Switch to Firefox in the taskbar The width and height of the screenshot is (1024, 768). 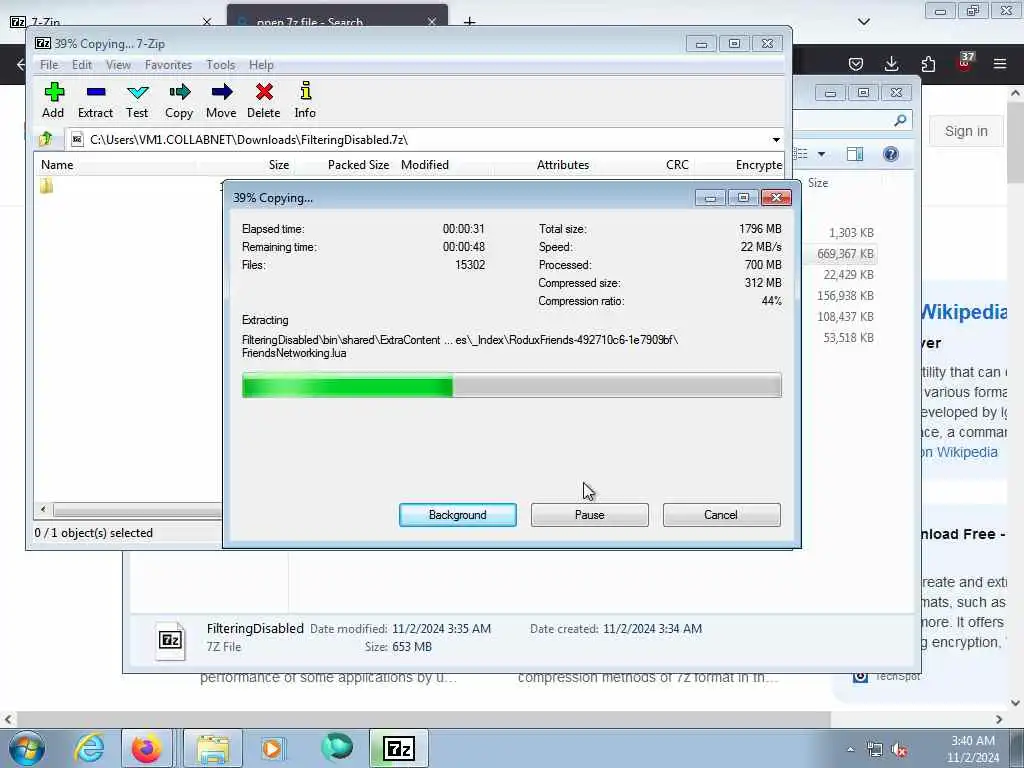click(146, 748)
